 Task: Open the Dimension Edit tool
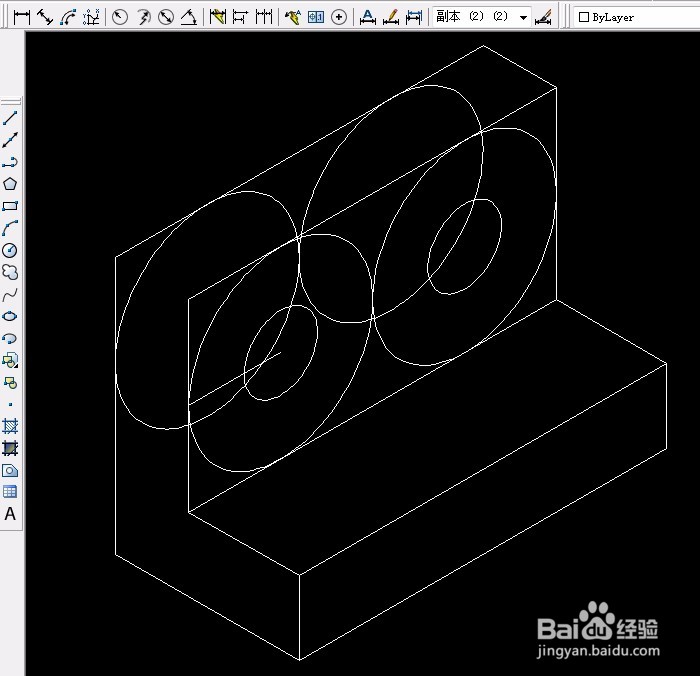tap(367, 17)
